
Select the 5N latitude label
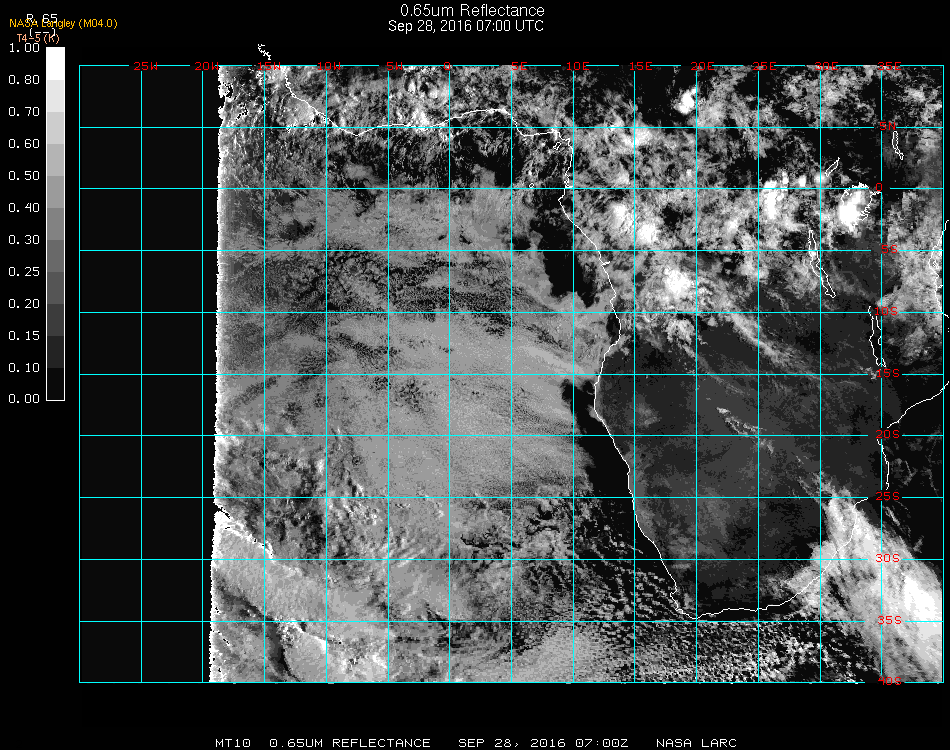click(x=888, y=126)
